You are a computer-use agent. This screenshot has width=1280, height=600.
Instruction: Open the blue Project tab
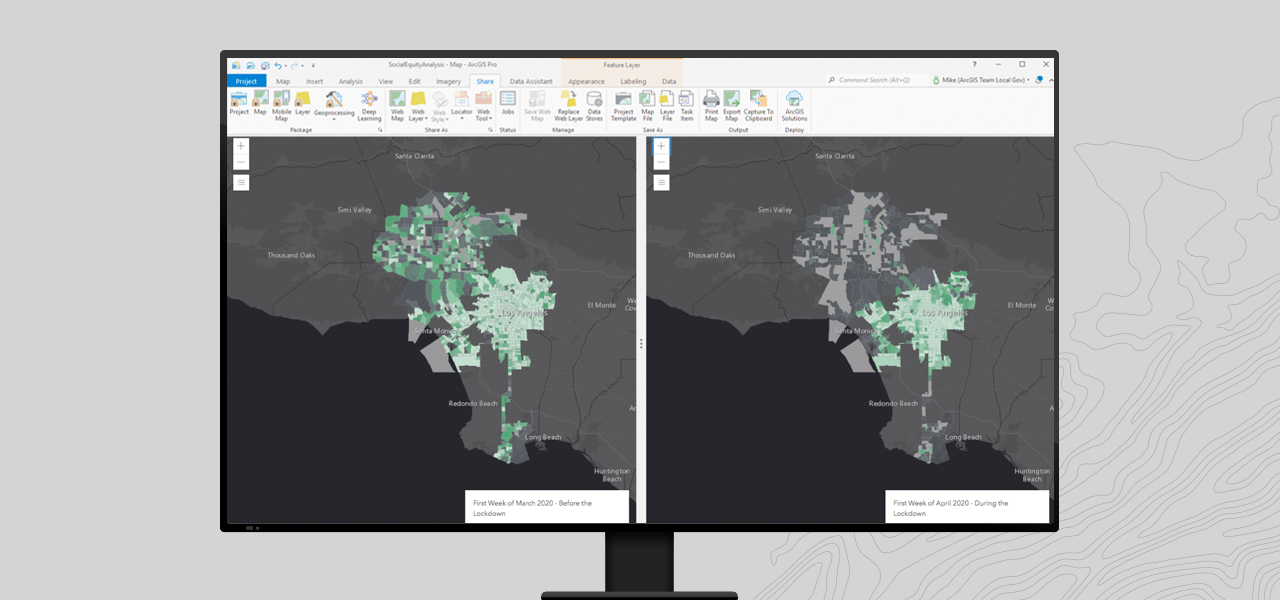click(246, 81)
